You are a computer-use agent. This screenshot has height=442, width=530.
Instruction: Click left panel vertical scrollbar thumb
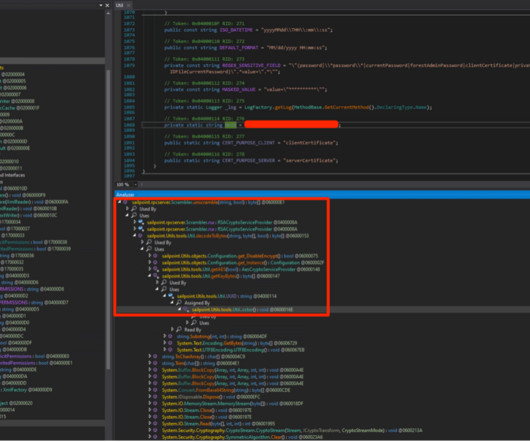tap(108, 220)
